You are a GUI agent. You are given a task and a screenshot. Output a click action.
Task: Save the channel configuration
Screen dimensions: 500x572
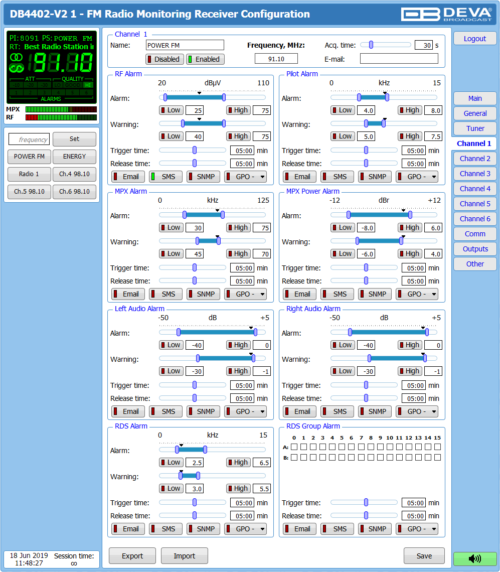coord(424,556)
